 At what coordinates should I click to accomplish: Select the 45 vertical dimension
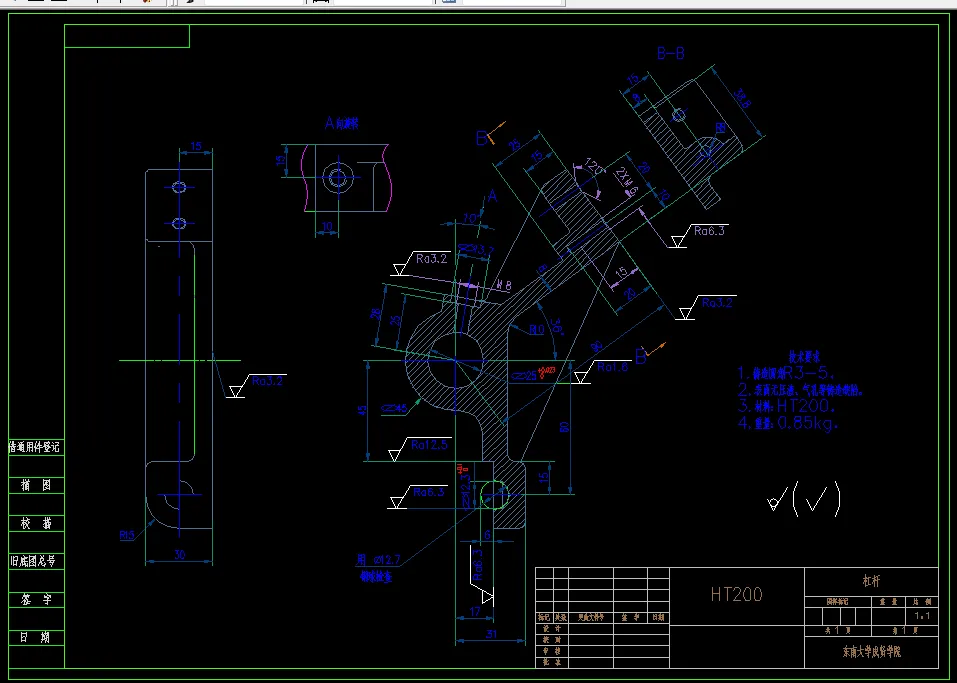coord(363,411)
